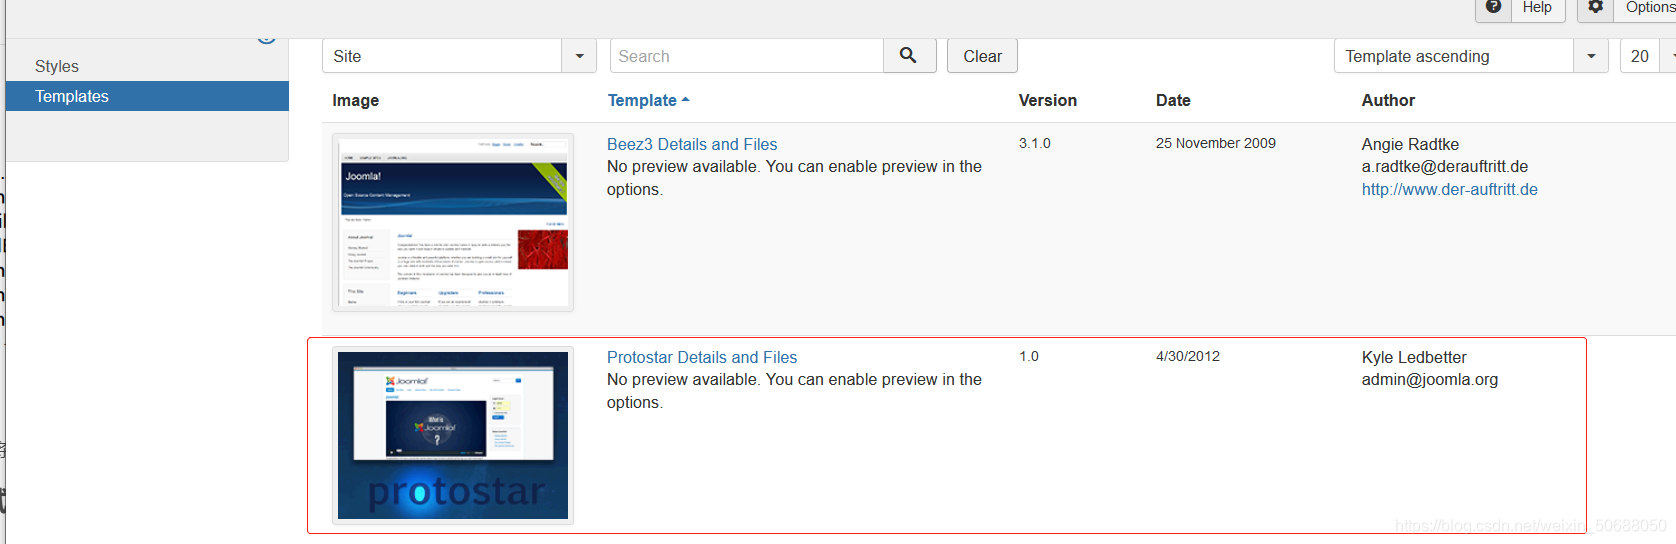Click the Author column header

1388,100
